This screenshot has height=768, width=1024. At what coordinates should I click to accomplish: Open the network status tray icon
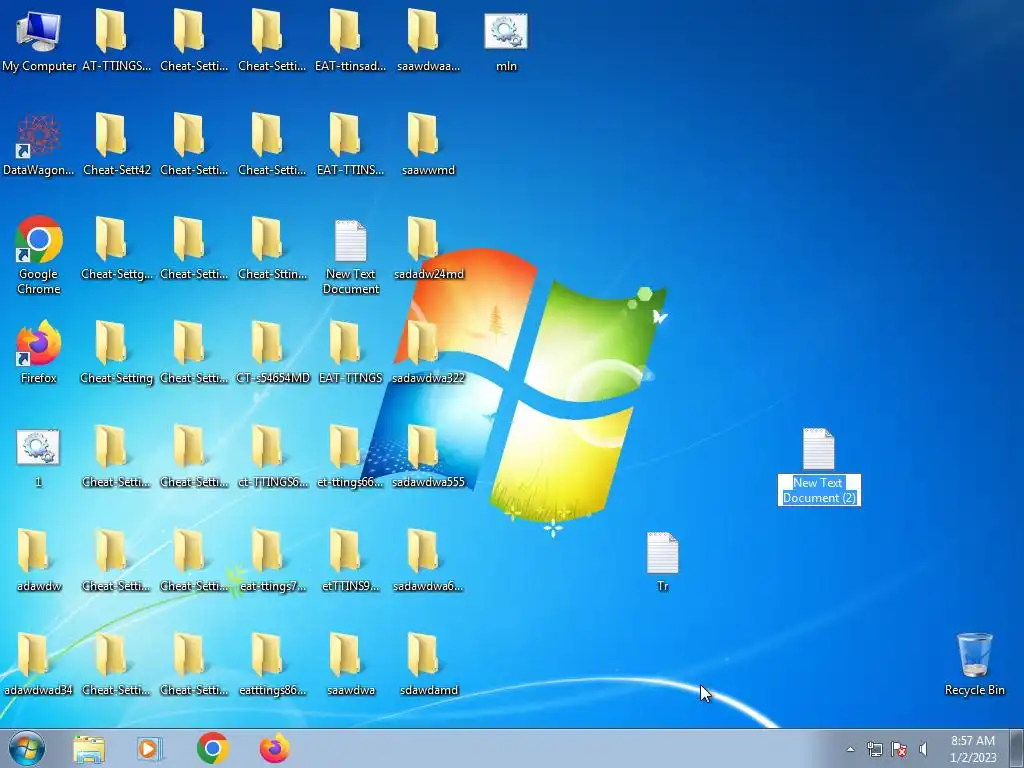(x=874, y=749)
